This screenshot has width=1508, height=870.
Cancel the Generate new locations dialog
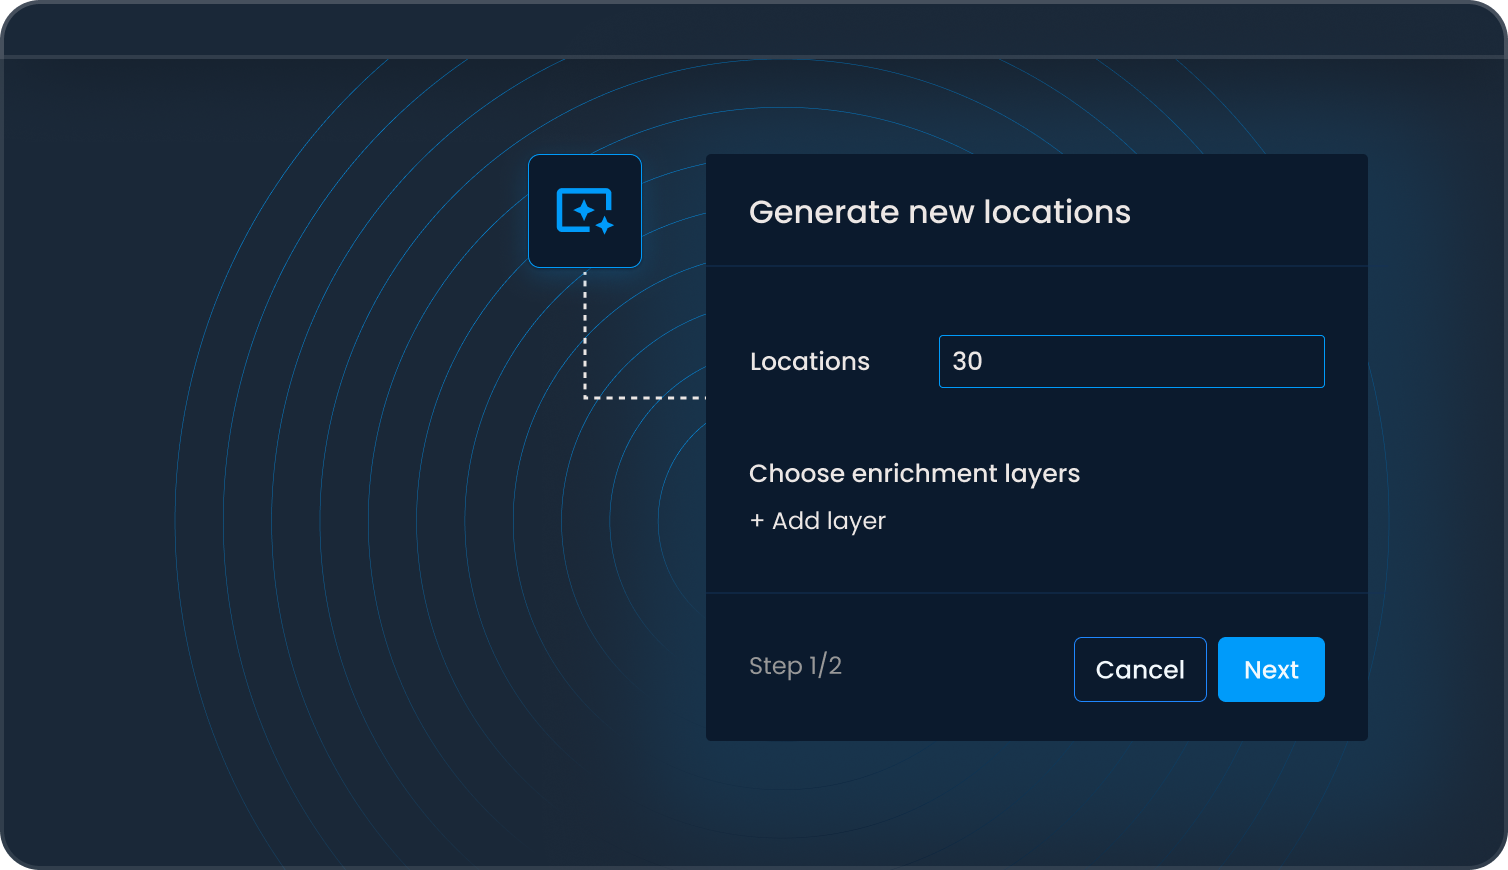1140,669
